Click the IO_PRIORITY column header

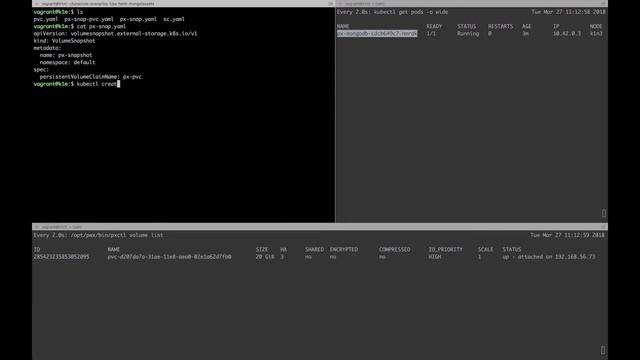[445, 249]
